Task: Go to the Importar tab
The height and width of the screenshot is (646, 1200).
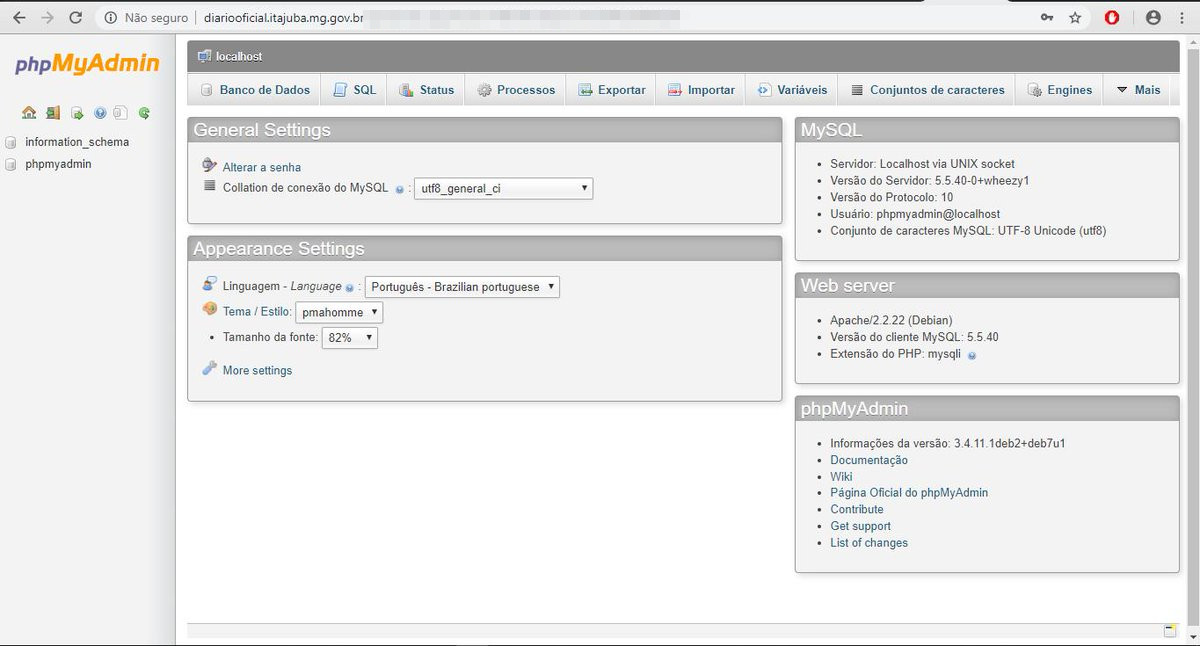Action: 701,90
